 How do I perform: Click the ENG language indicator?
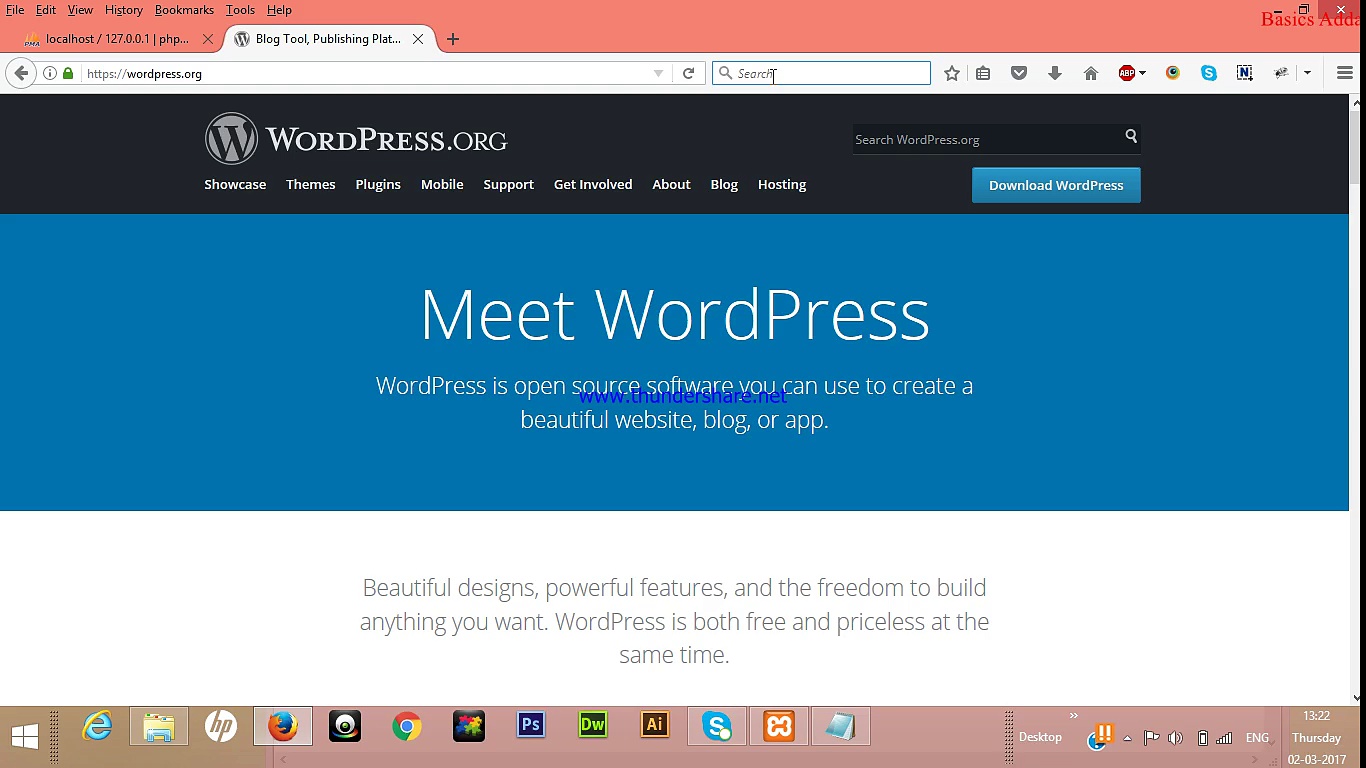pos(1257,738)
